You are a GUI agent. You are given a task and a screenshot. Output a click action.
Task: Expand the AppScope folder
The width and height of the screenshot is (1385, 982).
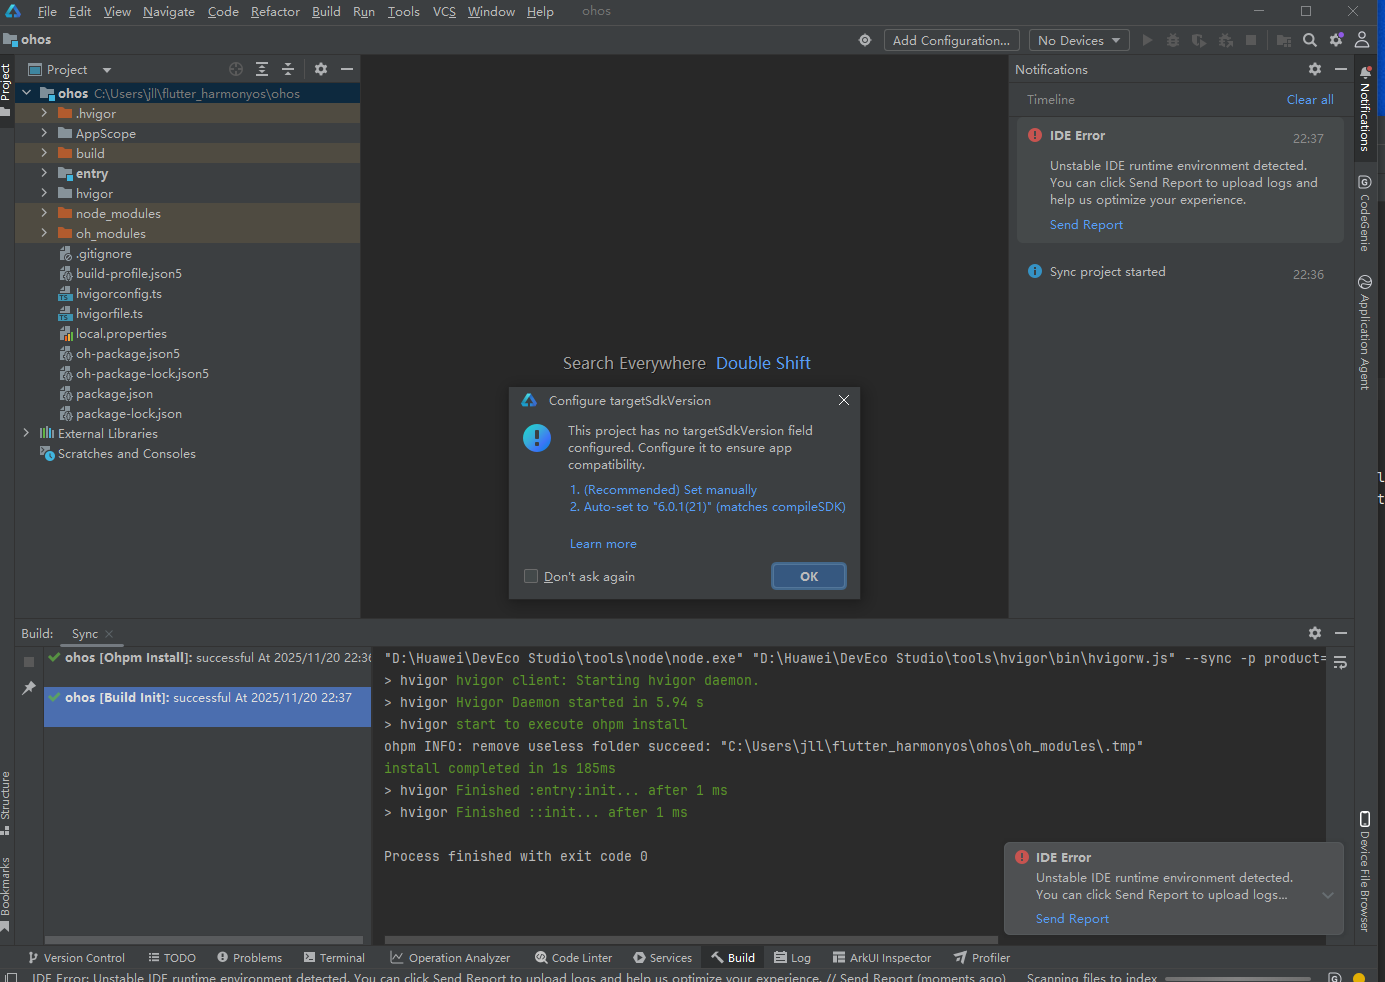click(x=44, y=133)
